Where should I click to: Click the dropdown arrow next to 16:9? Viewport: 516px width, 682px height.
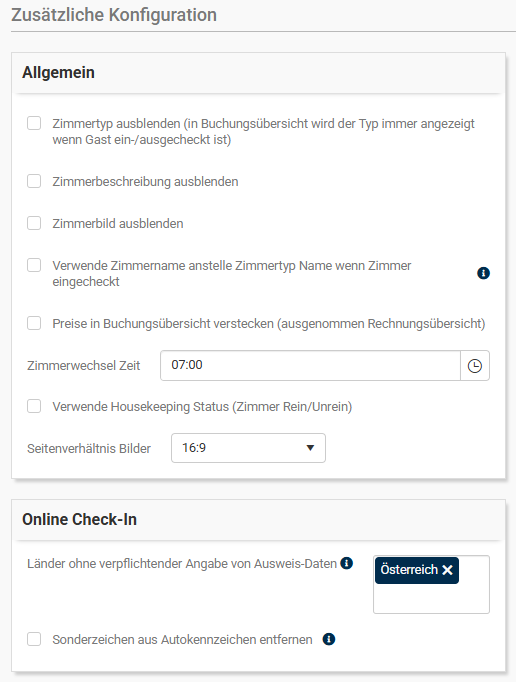click(x=310, y=448)
